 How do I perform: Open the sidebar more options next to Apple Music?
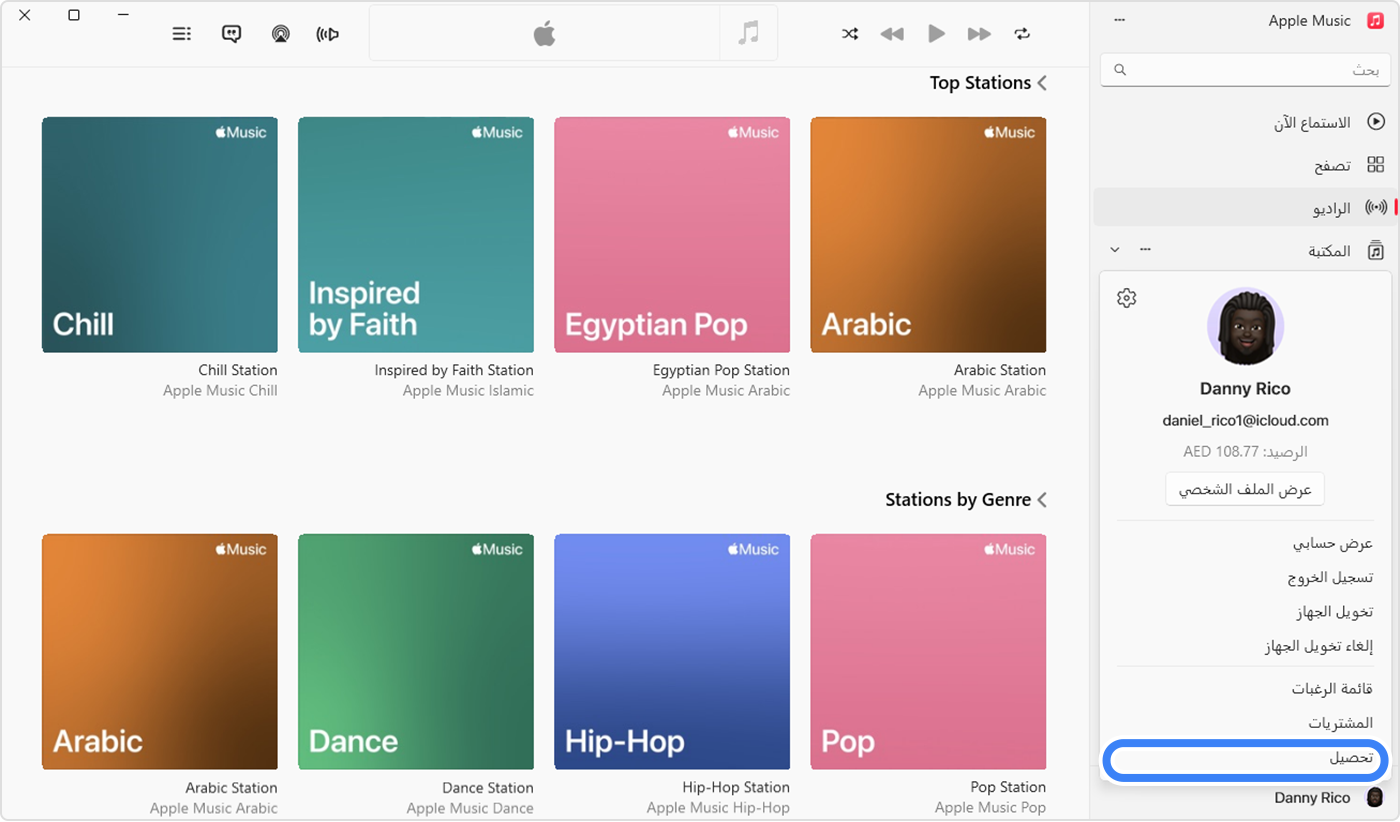pyautogui.click(x=1120, y=20)
